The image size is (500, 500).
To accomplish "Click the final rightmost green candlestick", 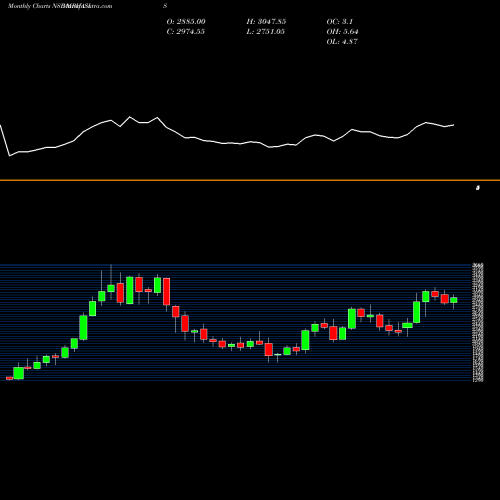I will (x=454, y=300).
